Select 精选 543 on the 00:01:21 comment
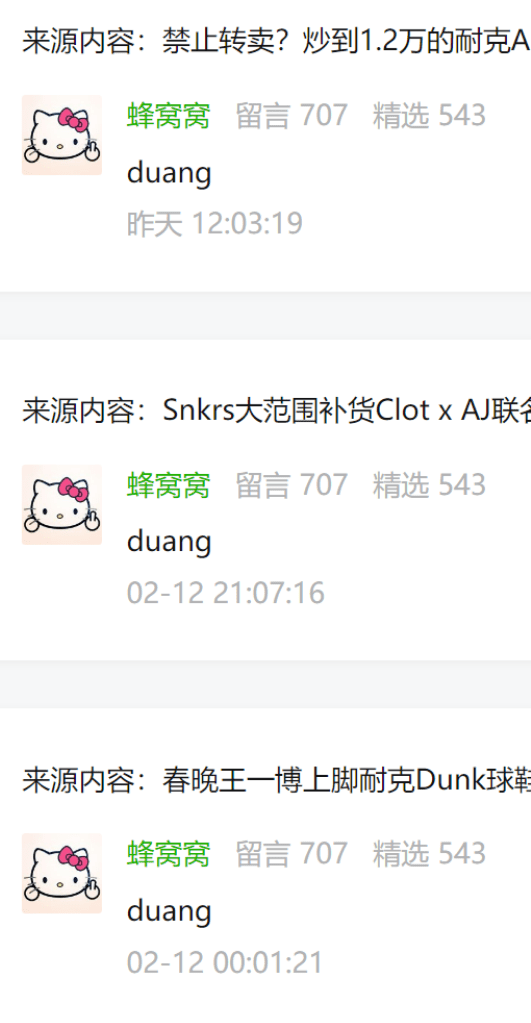 click(x=429, y=854)
